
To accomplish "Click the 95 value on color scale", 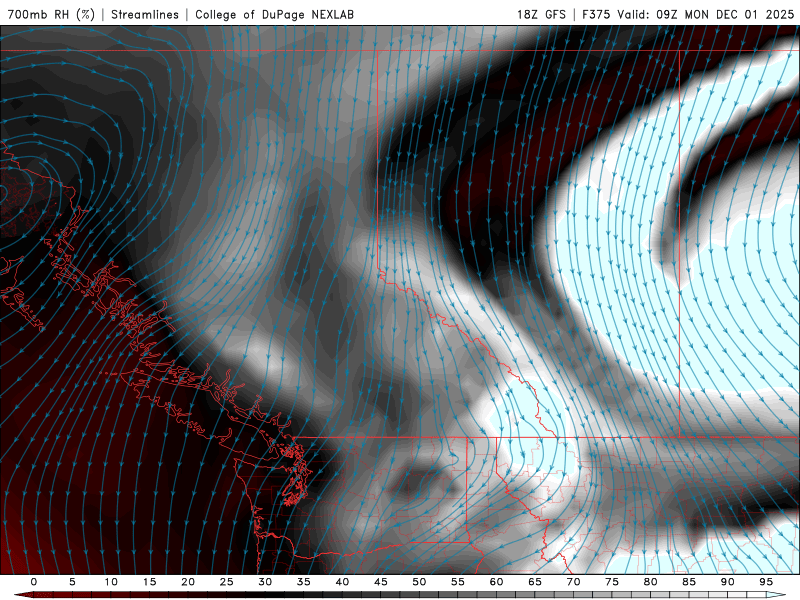I will [x=766, y=582].
